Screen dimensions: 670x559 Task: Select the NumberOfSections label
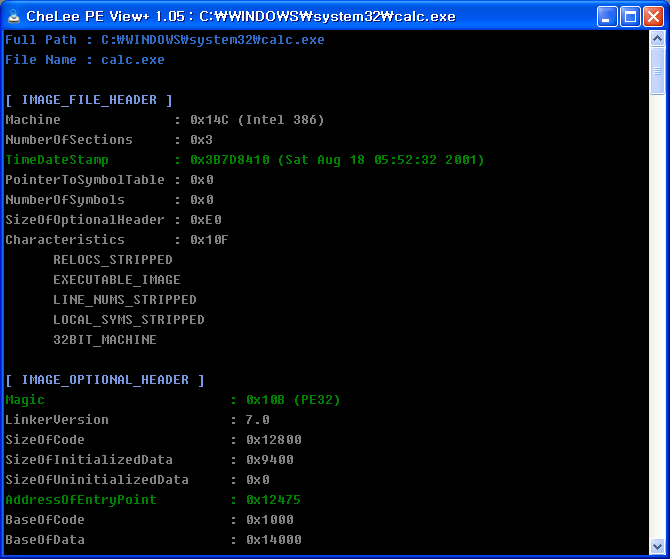click(x=69, y=140)
